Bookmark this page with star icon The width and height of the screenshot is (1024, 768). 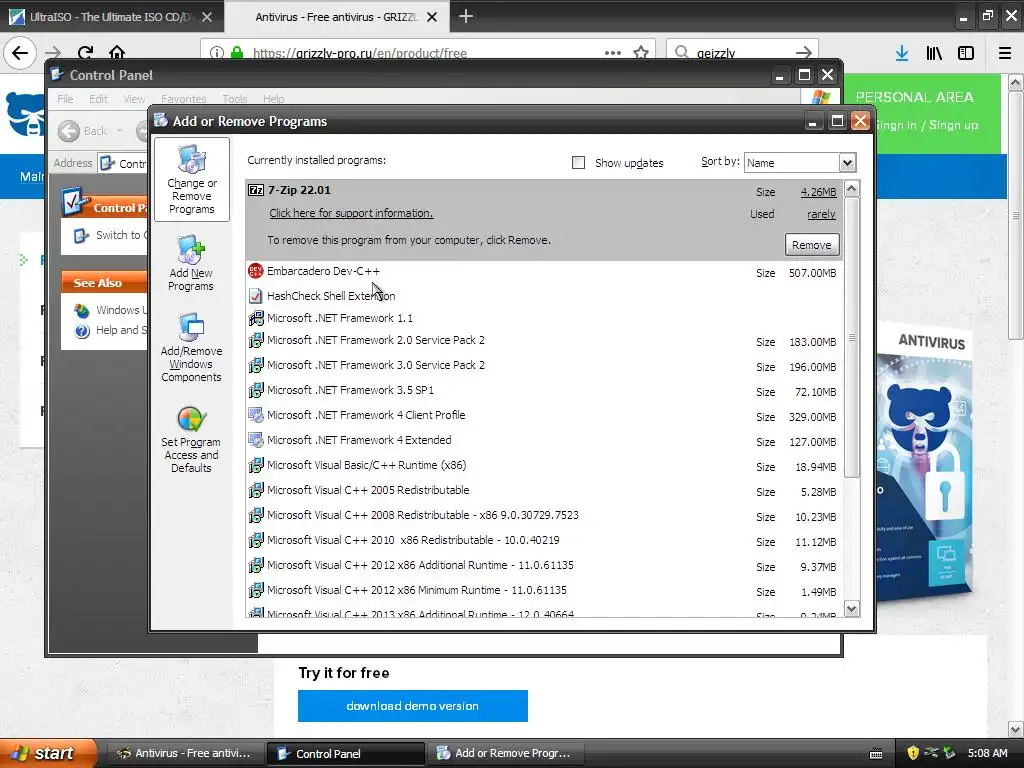[x=641, y=53]
